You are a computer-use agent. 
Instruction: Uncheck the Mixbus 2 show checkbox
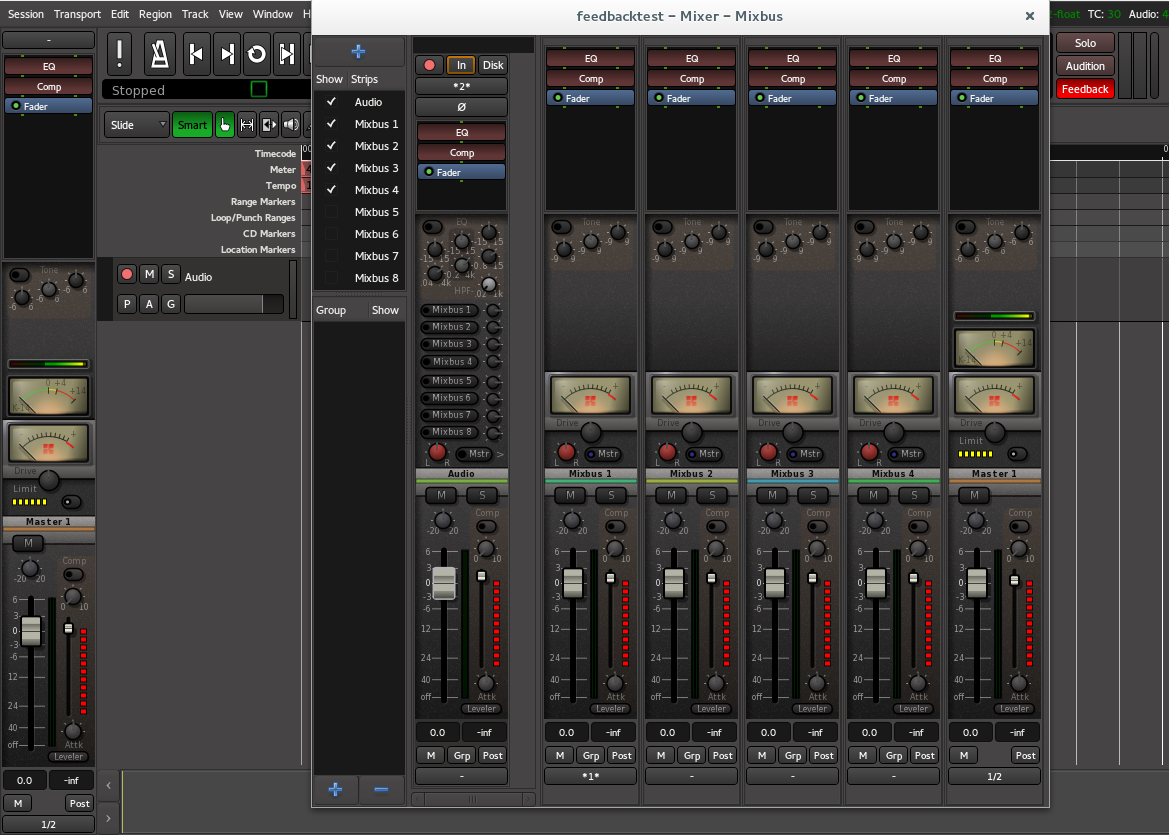(x=331, y=146)
